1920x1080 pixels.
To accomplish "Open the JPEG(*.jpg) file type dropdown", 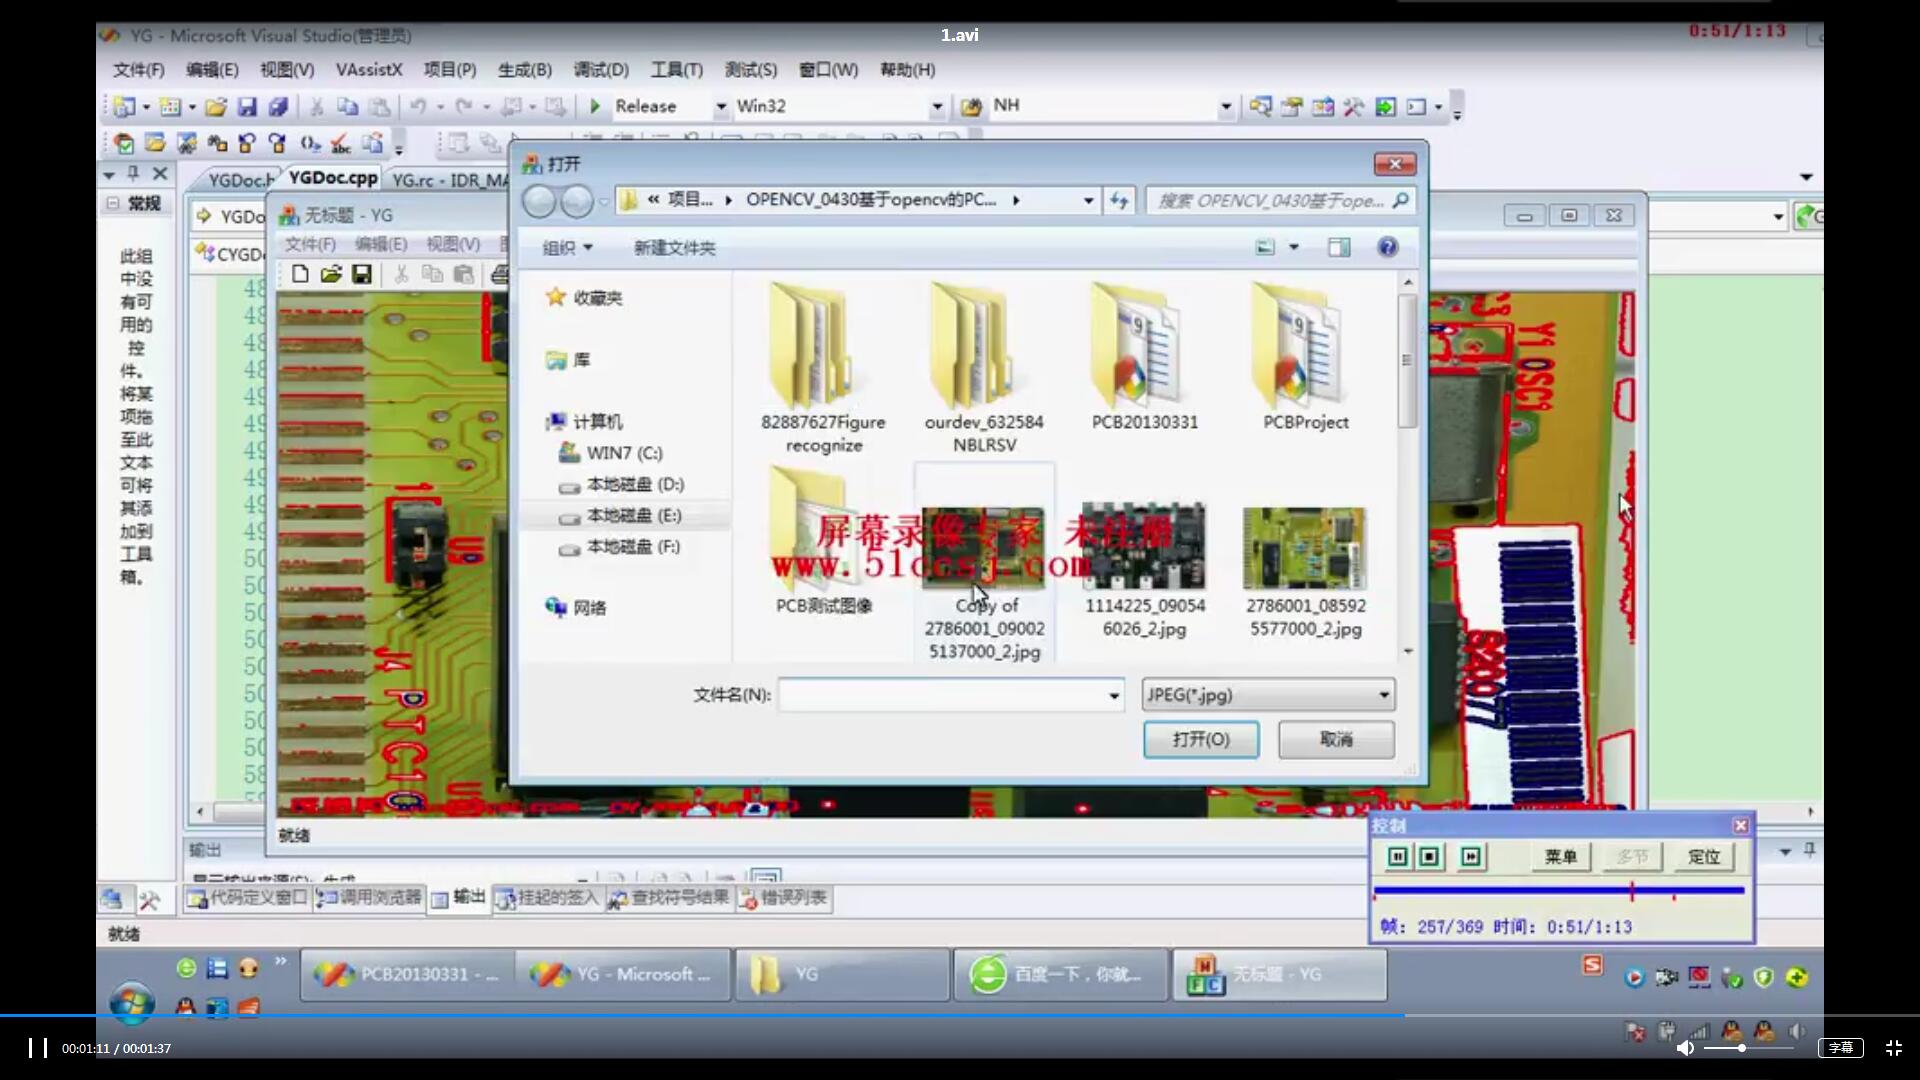I will click(1384, 695).
